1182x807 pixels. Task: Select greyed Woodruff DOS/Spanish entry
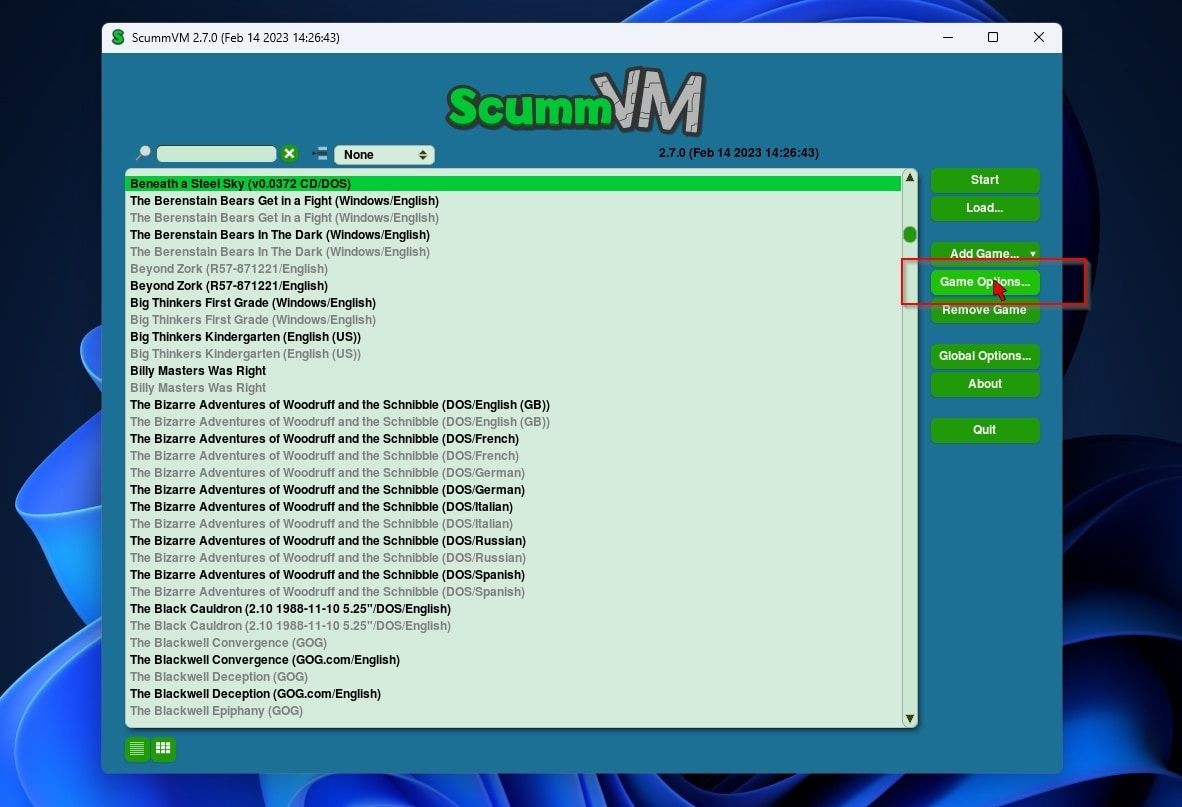(513, 591)
